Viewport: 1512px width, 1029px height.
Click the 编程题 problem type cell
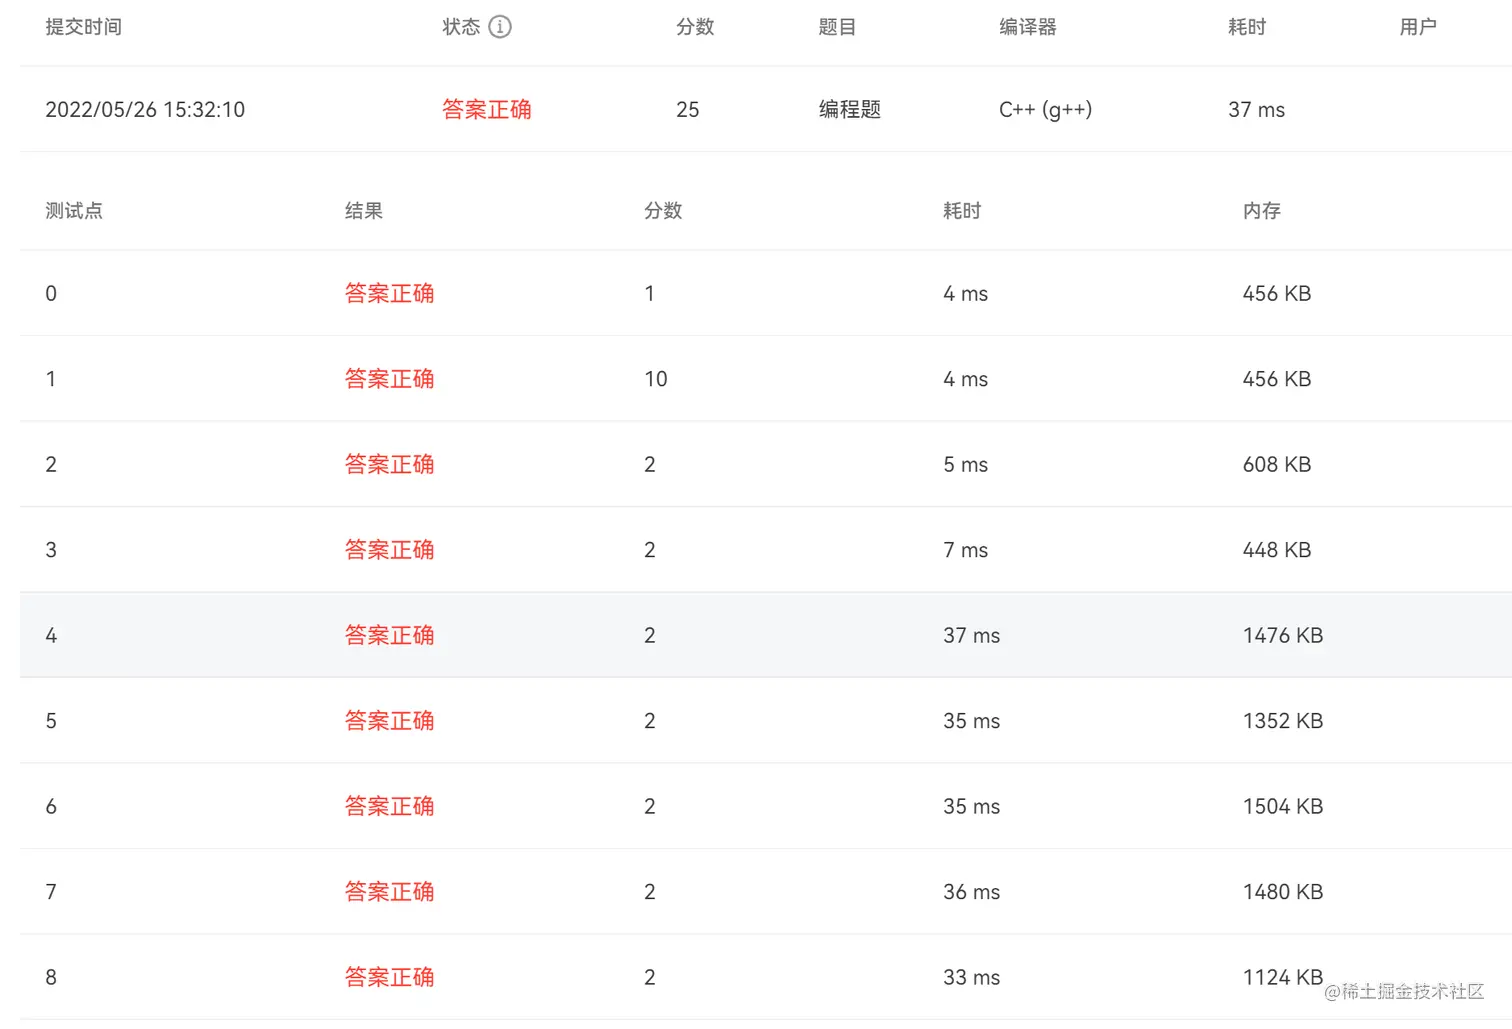click(849, 109)
